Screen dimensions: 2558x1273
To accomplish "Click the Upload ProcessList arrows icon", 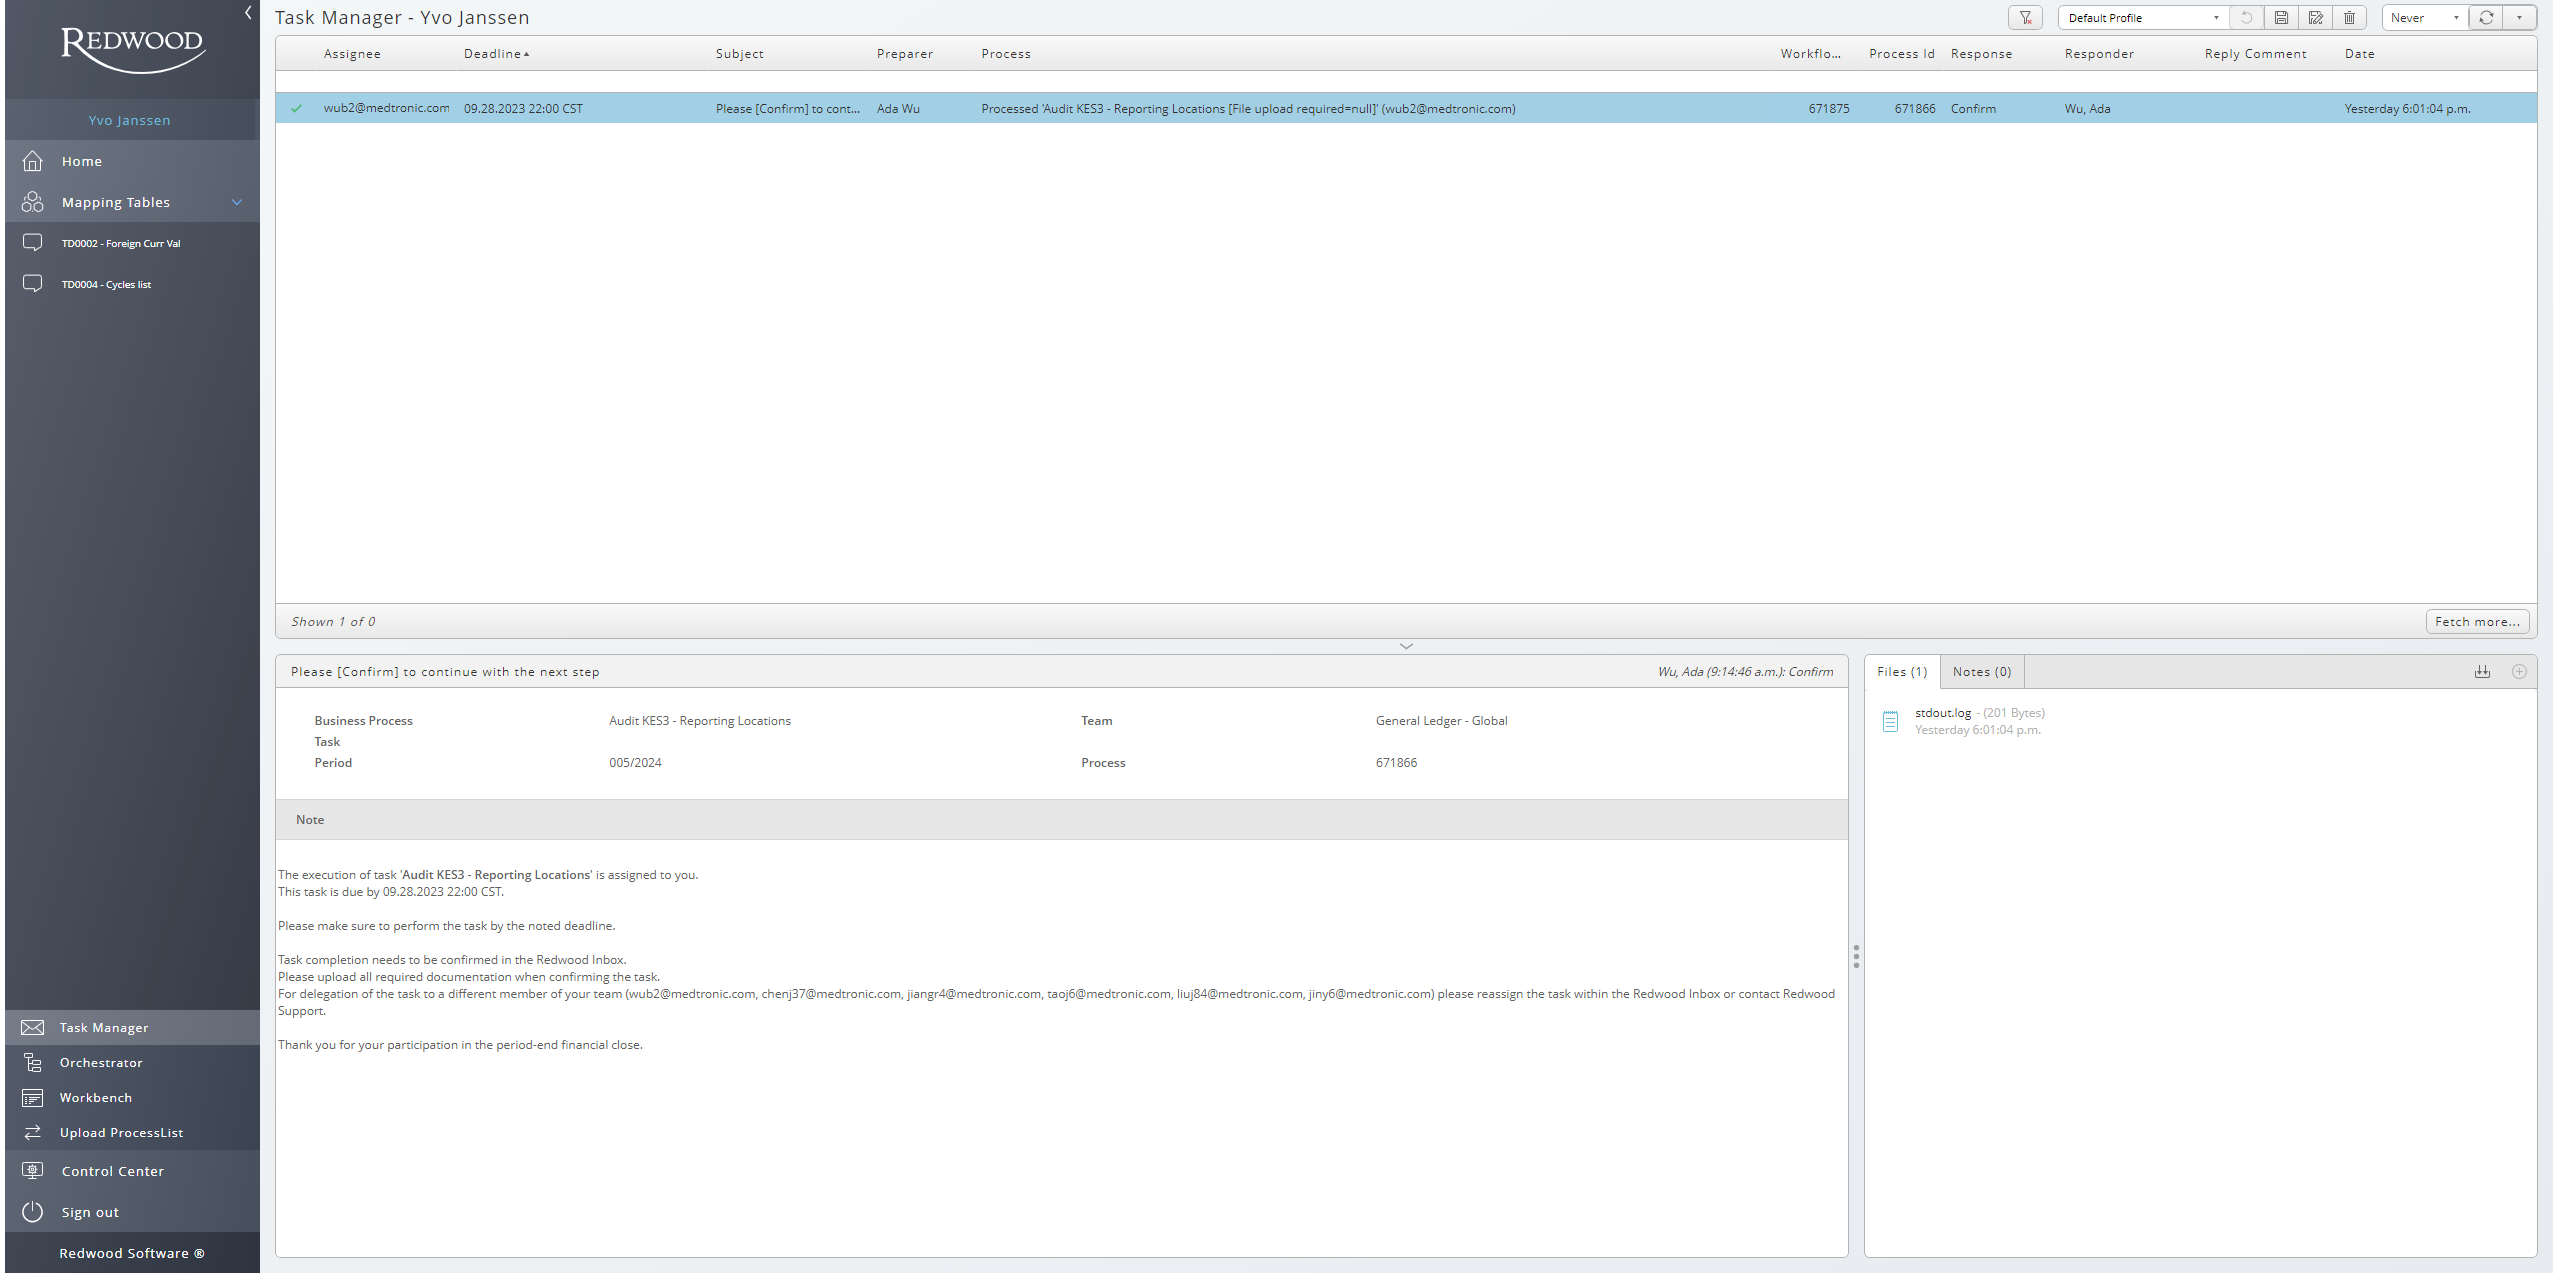I will pos(33,1133).
